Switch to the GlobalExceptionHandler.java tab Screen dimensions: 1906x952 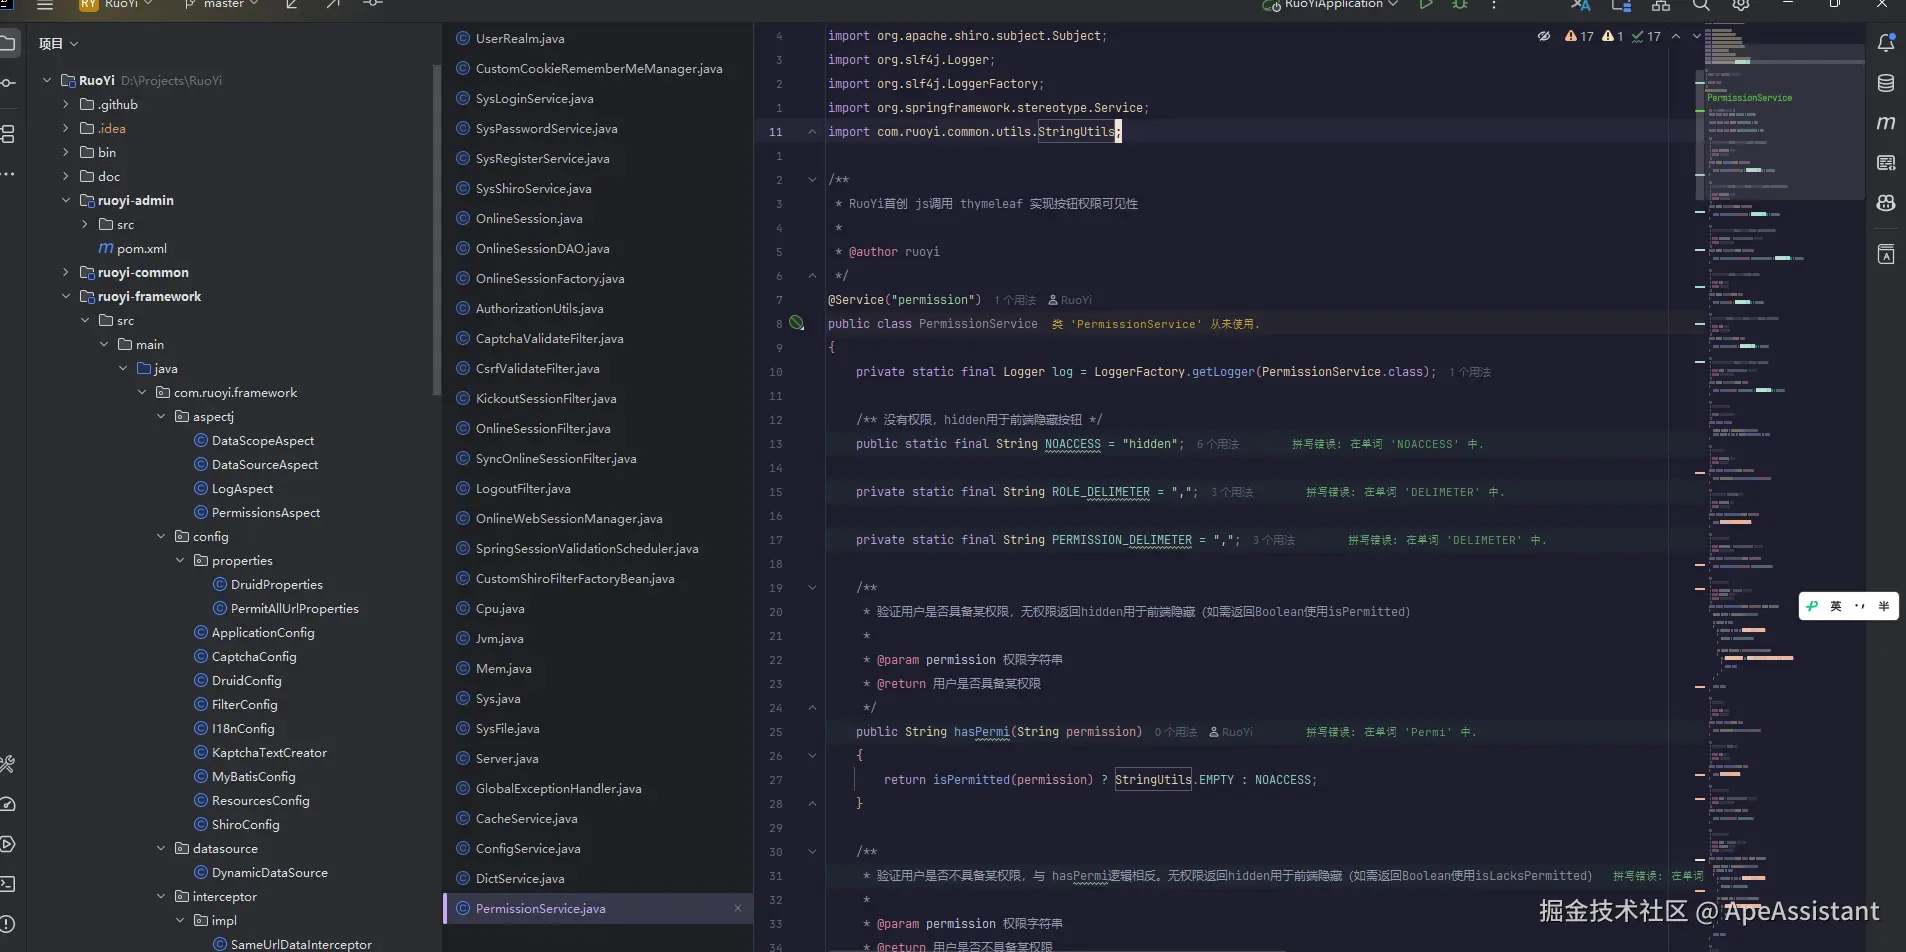(x=558, y=789)
